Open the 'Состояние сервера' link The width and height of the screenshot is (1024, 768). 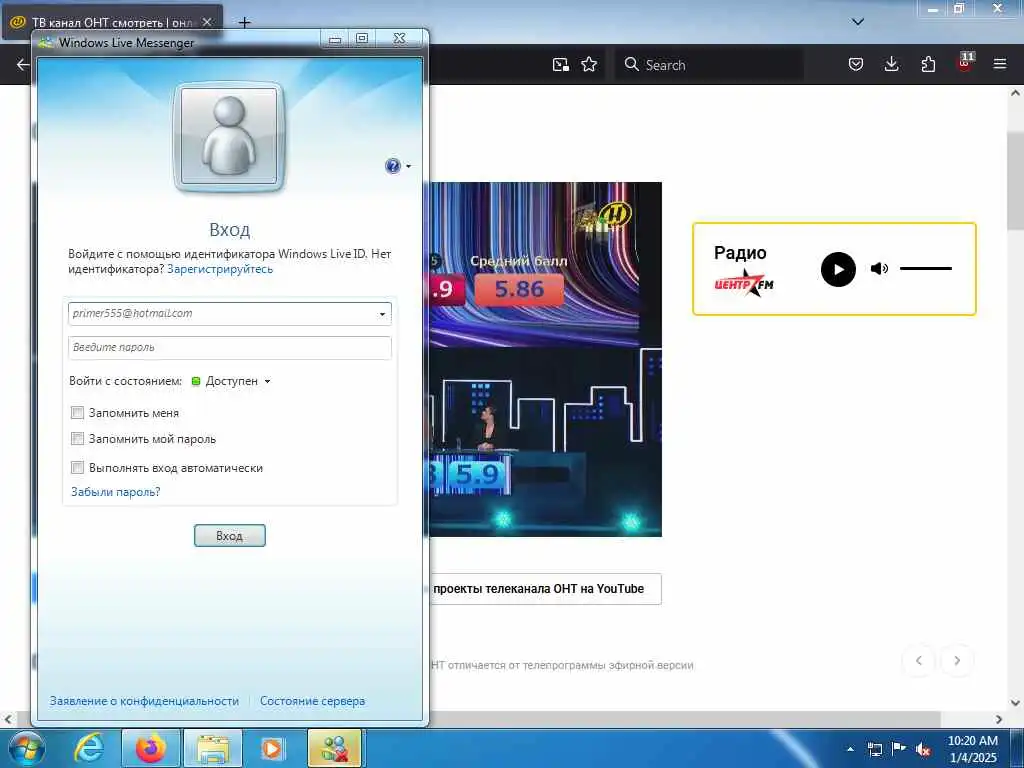[x=312, y=701]
